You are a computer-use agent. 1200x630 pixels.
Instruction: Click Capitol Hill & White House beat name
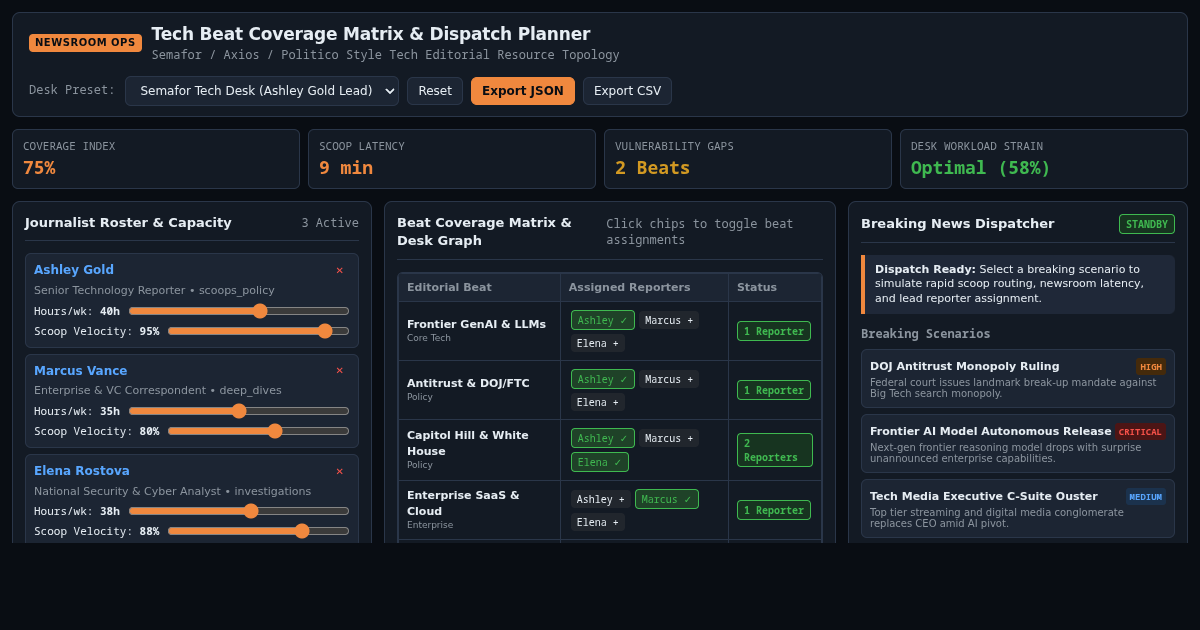[x=468, y=443]
